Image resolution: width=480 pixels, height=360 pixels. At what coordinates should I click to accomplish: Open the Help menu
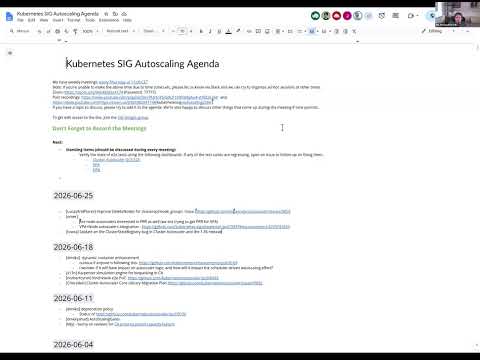pos(127,20)
